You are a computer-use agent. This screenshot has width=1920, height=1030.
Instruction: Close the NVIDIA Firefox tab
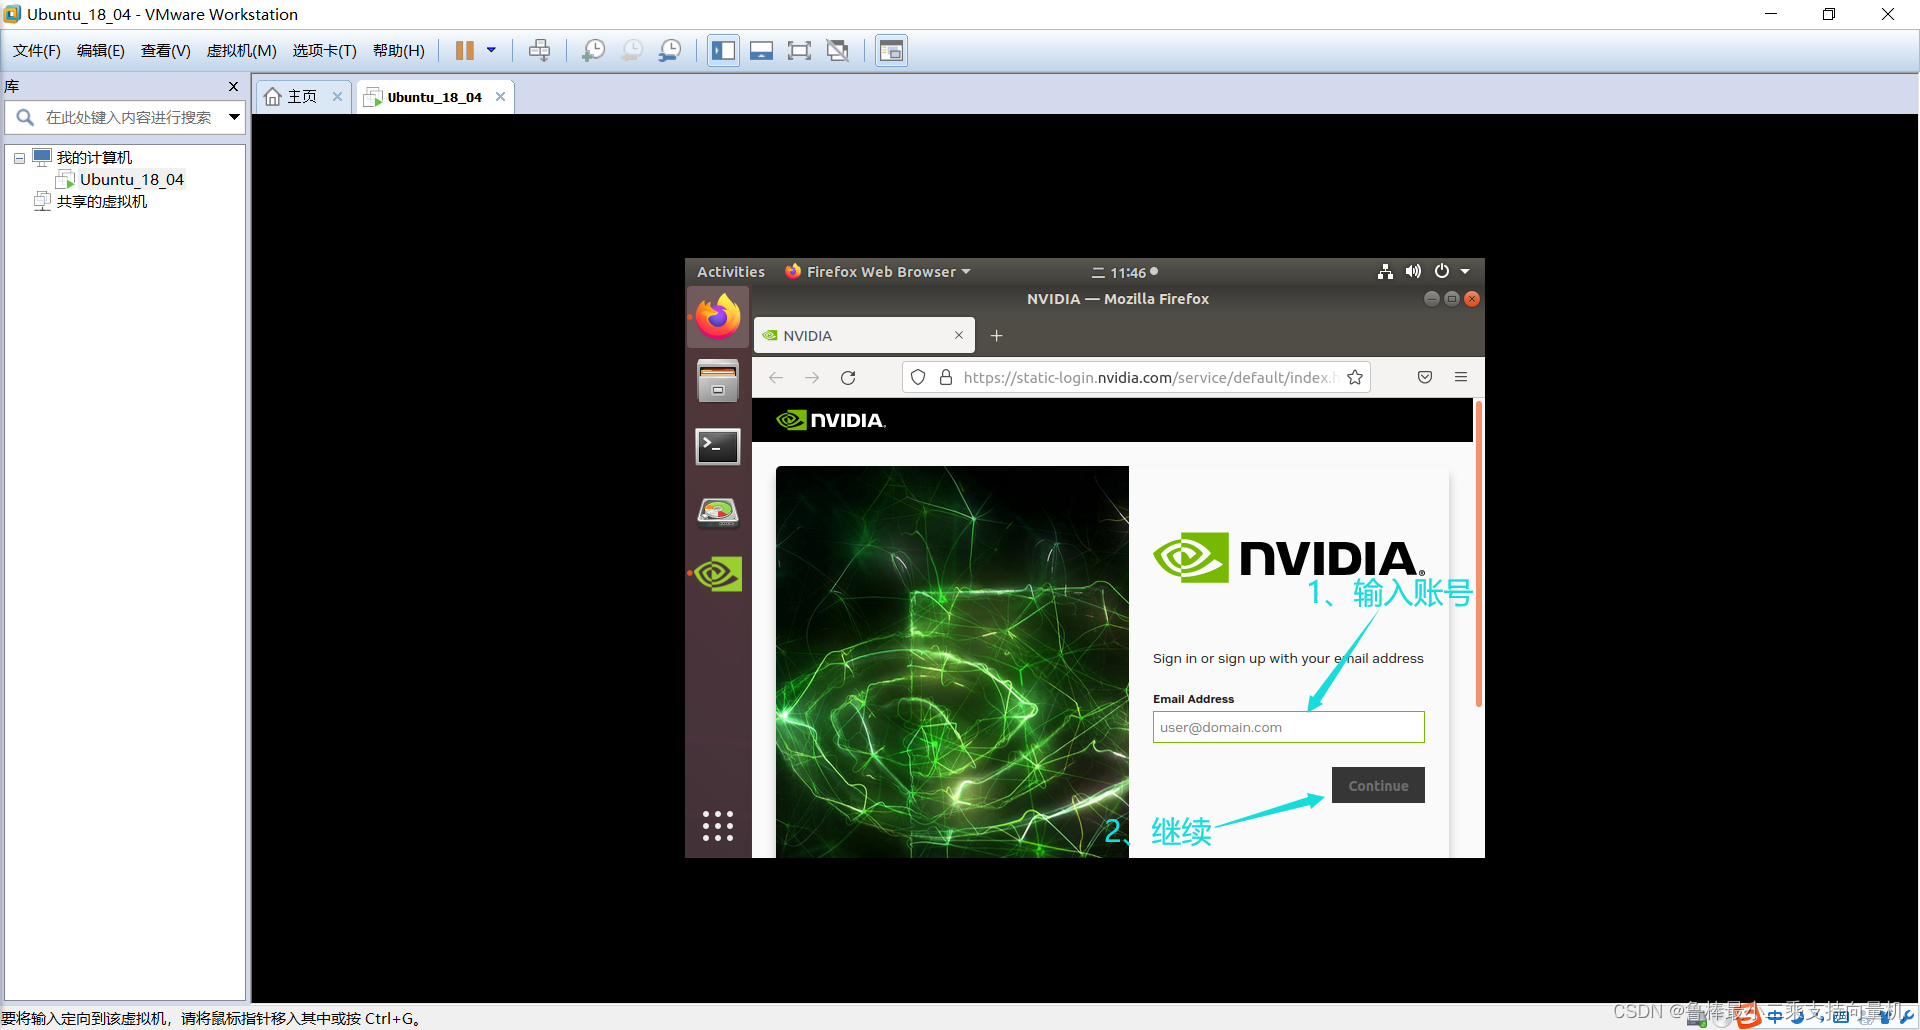coord(959,336)
